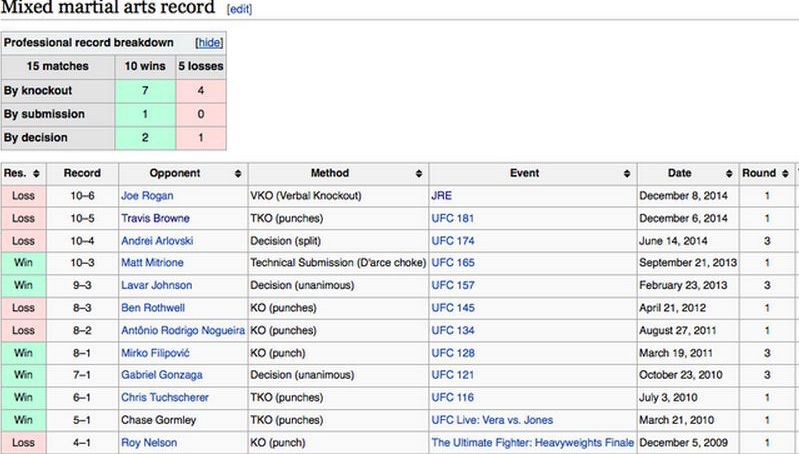Viewport: 799px width, 454px height.
Task: Open Travis Browne's page
Action: point(155,218)
